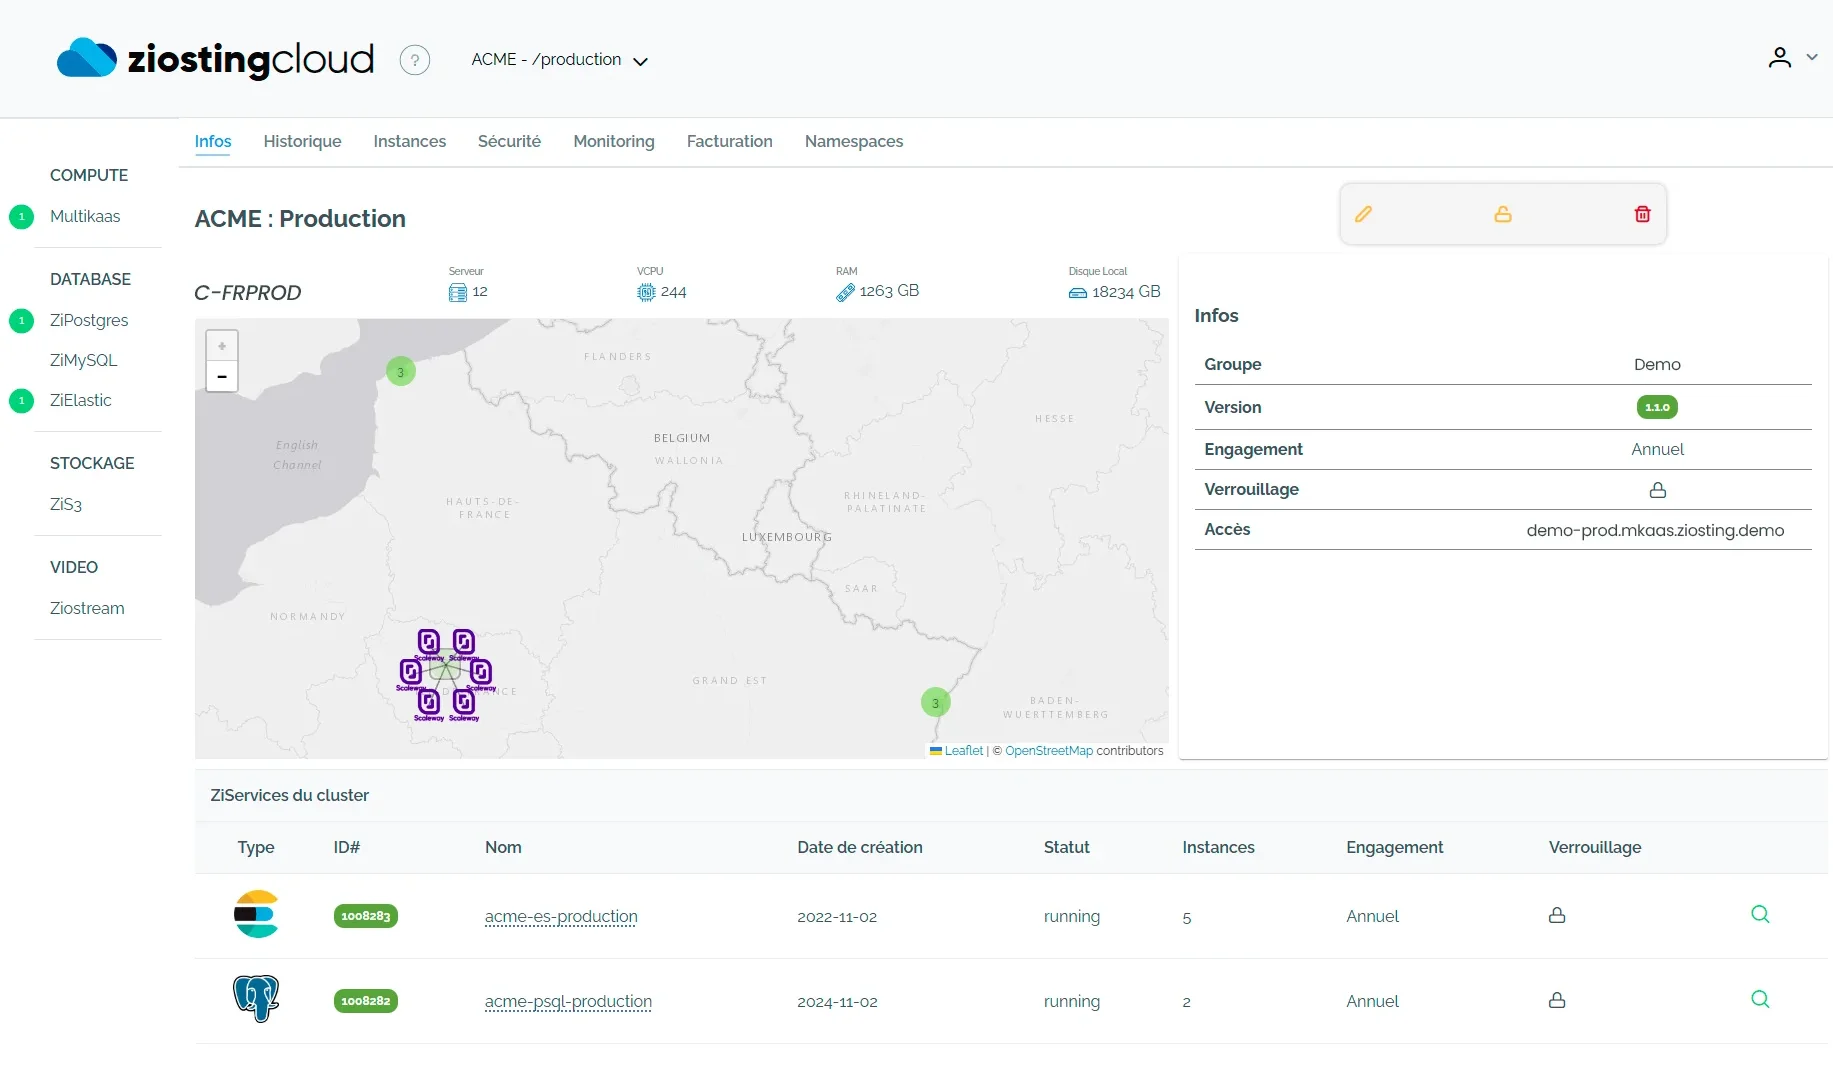The image size is (1833, 1087).
Task: Toggle the yellow lock icon in the cluster toolbar
Action: (1502, 213)
